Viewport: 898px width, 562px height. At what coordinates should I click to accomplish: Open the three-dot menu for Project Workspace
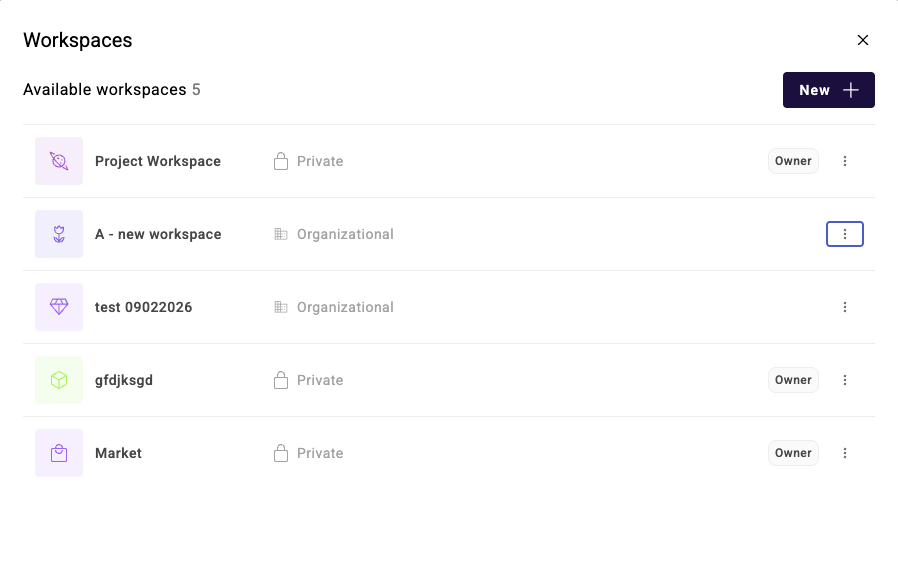845,161
